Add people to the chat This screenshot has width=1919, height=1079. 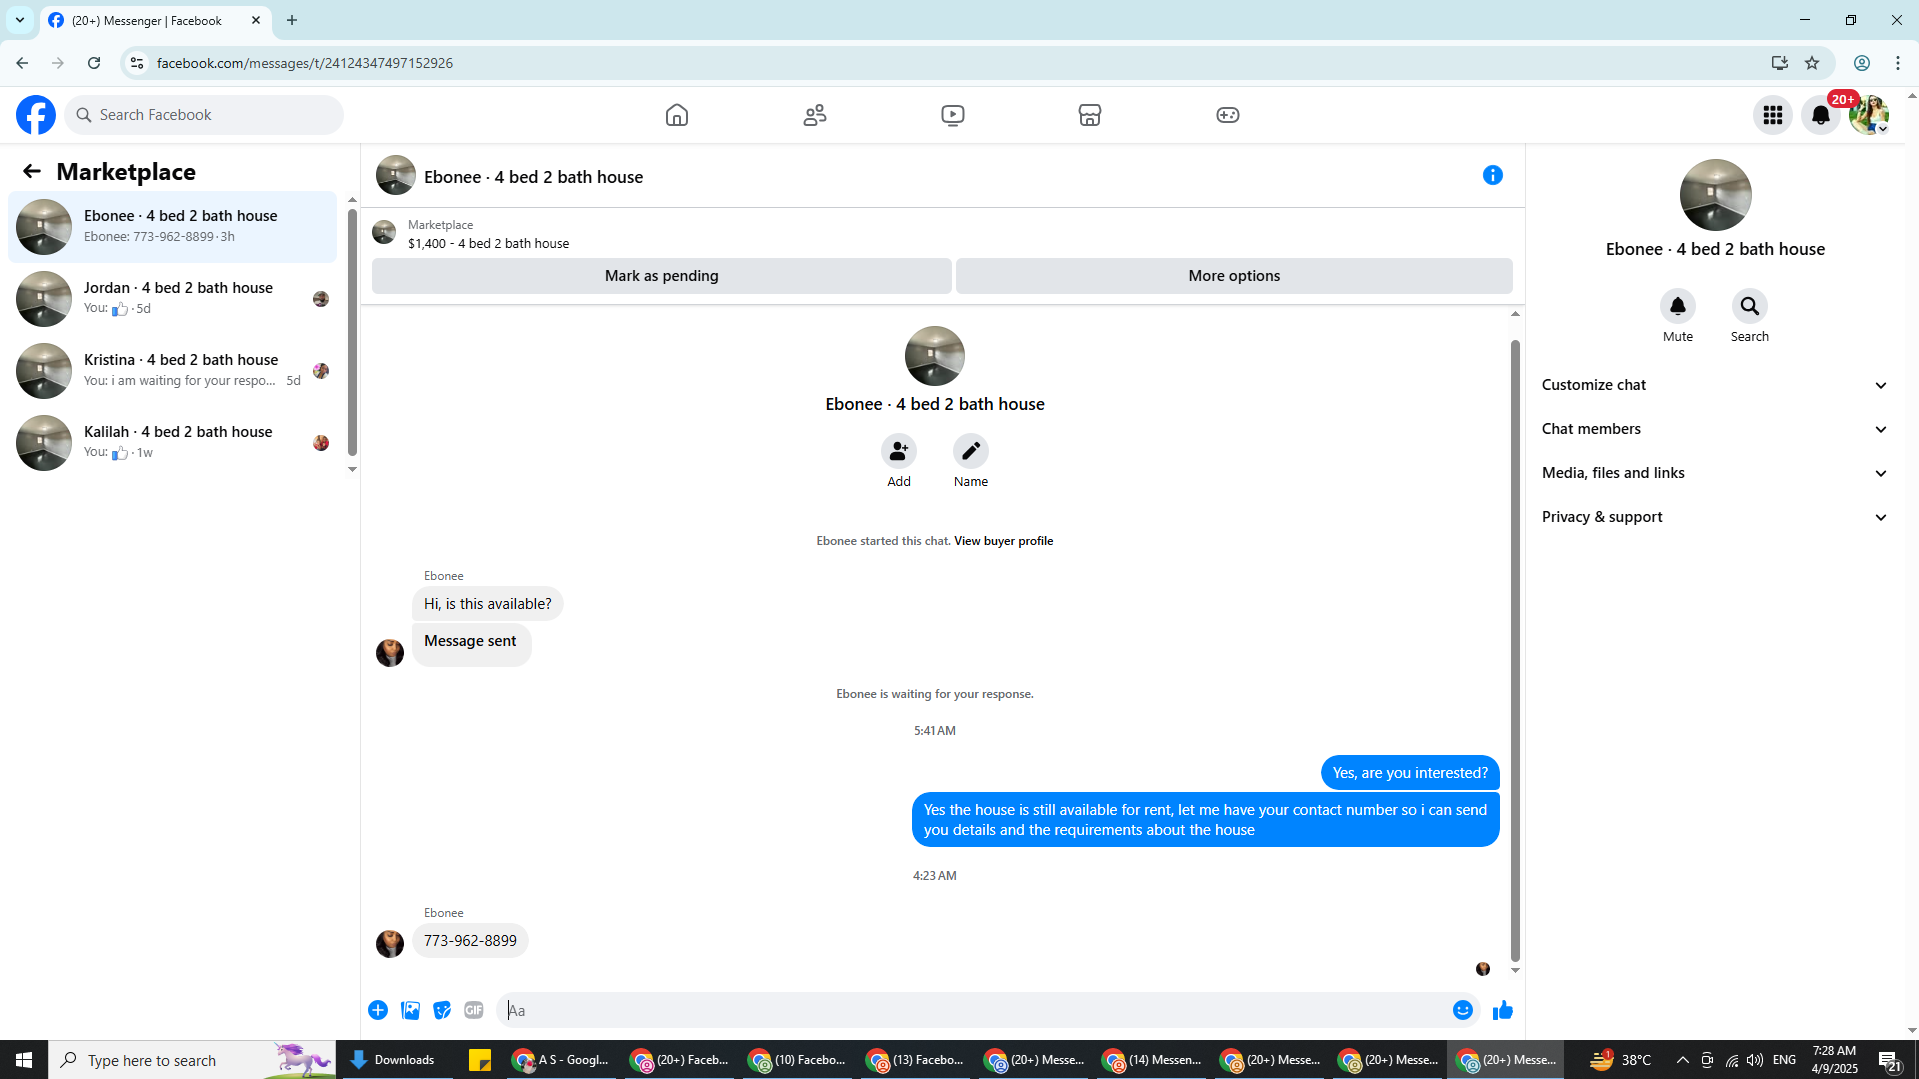coord(899,451)
